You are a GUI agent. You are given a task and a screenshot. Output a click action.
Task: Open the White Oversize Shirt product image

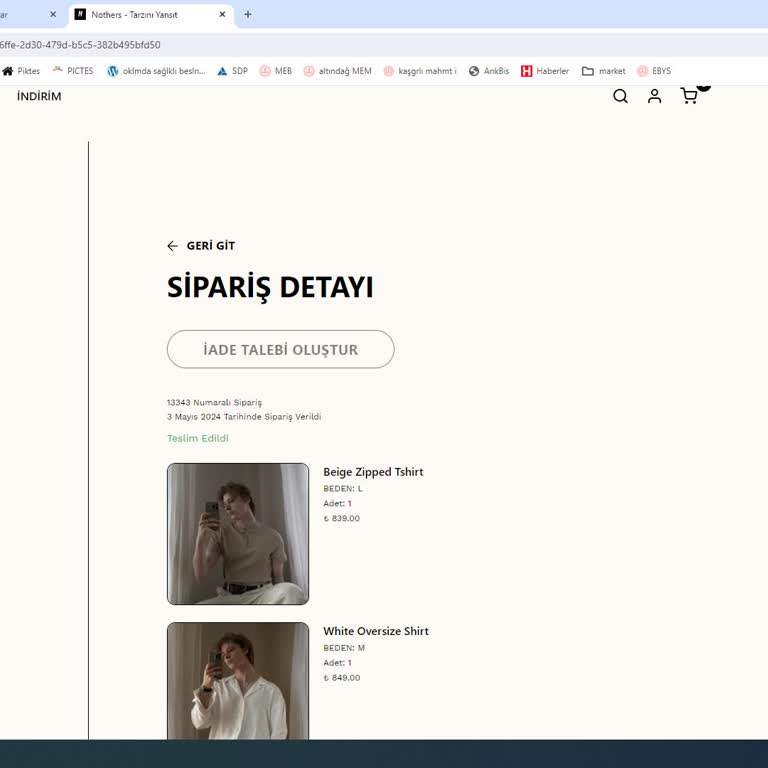[238, 681]
